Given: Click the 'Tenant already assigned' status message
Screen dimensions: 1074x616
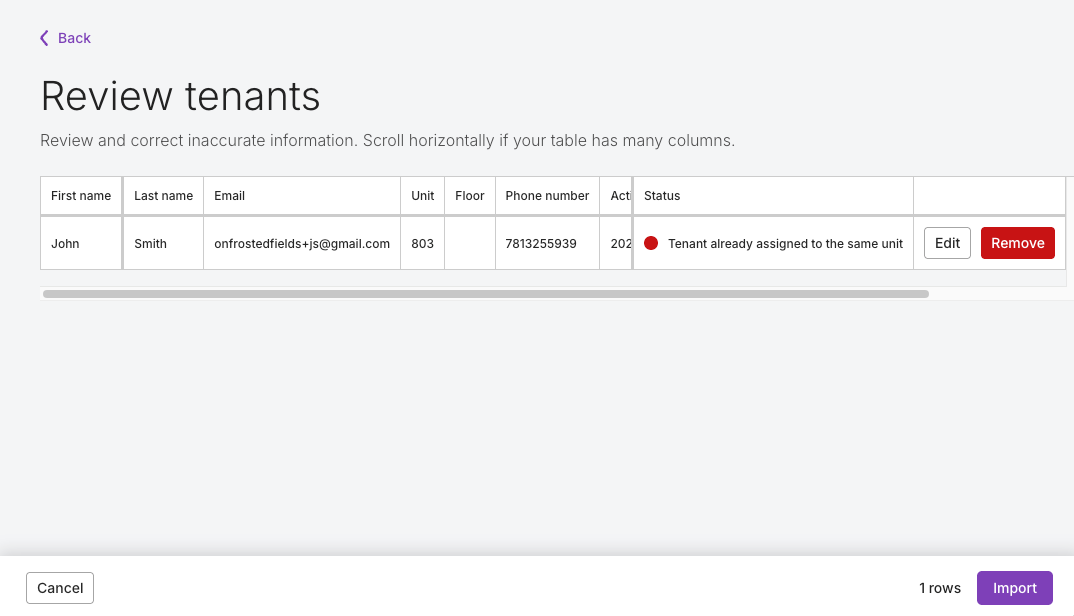Looking at the screenshot, I should 785,243.
